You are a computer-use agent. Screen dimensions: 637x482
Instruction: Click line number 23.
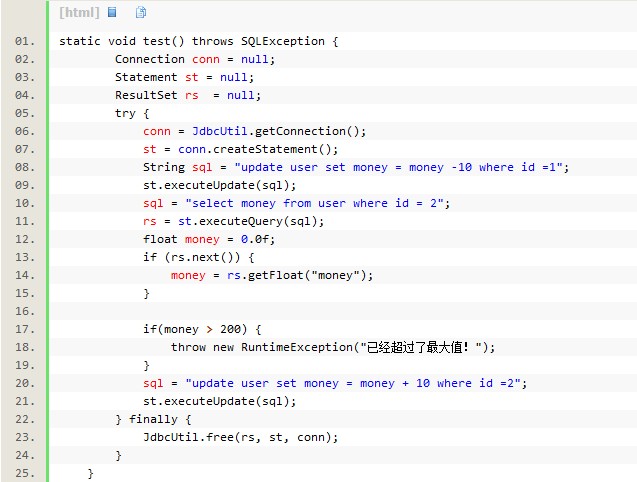25,437
